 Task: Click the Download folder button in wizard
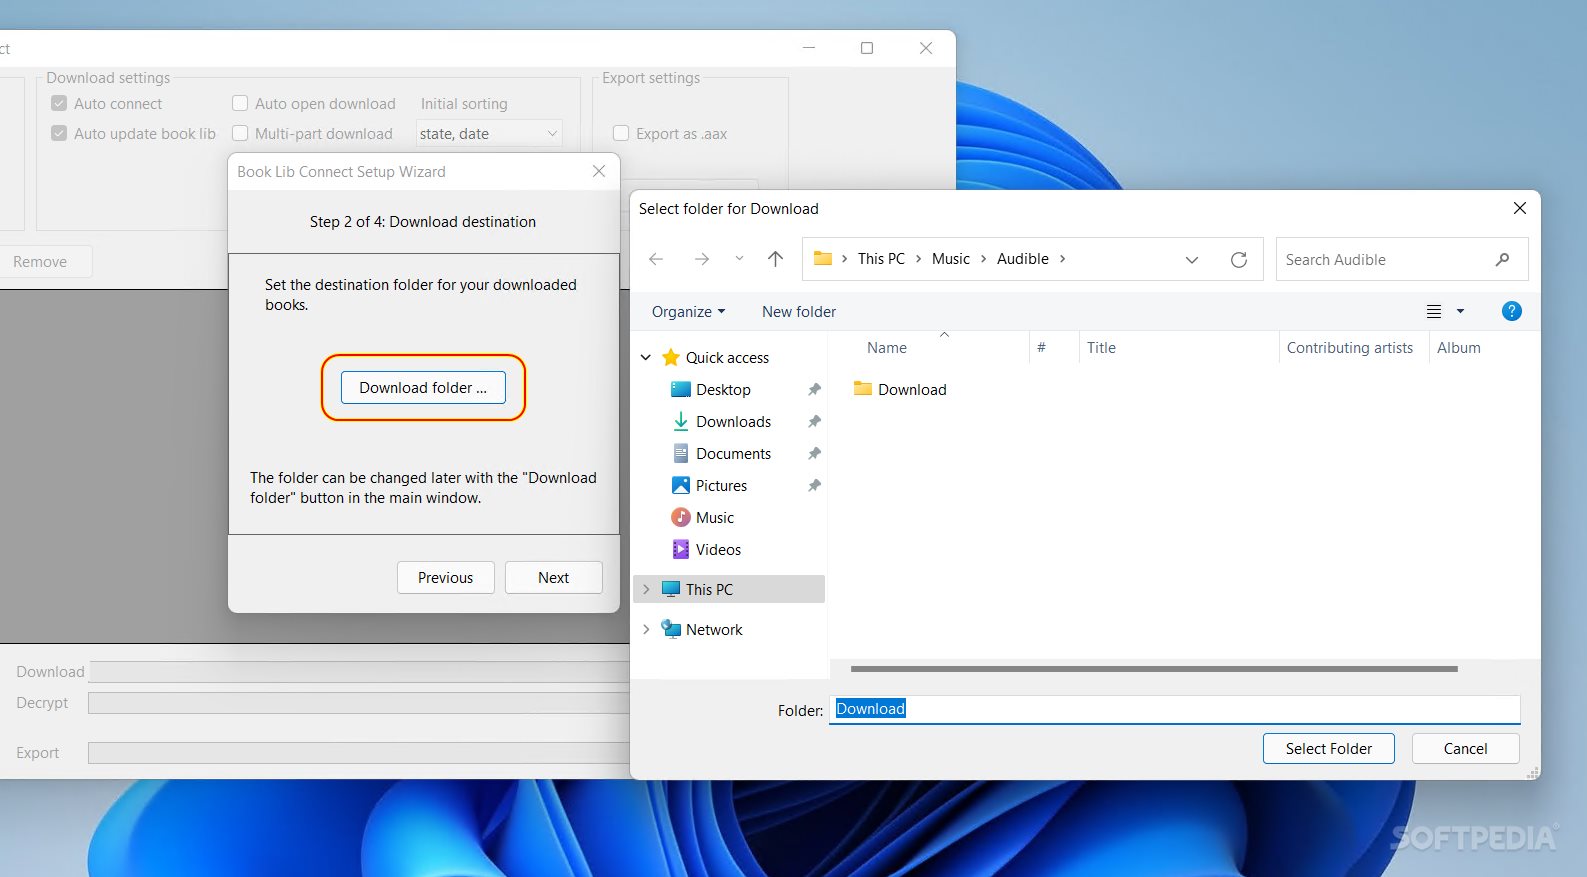click(423, 387)
